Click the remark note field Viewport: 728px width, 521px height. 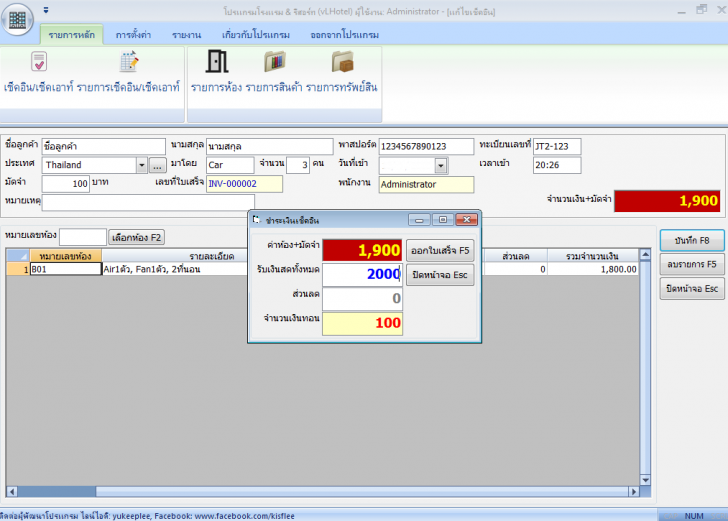point(148,203)
